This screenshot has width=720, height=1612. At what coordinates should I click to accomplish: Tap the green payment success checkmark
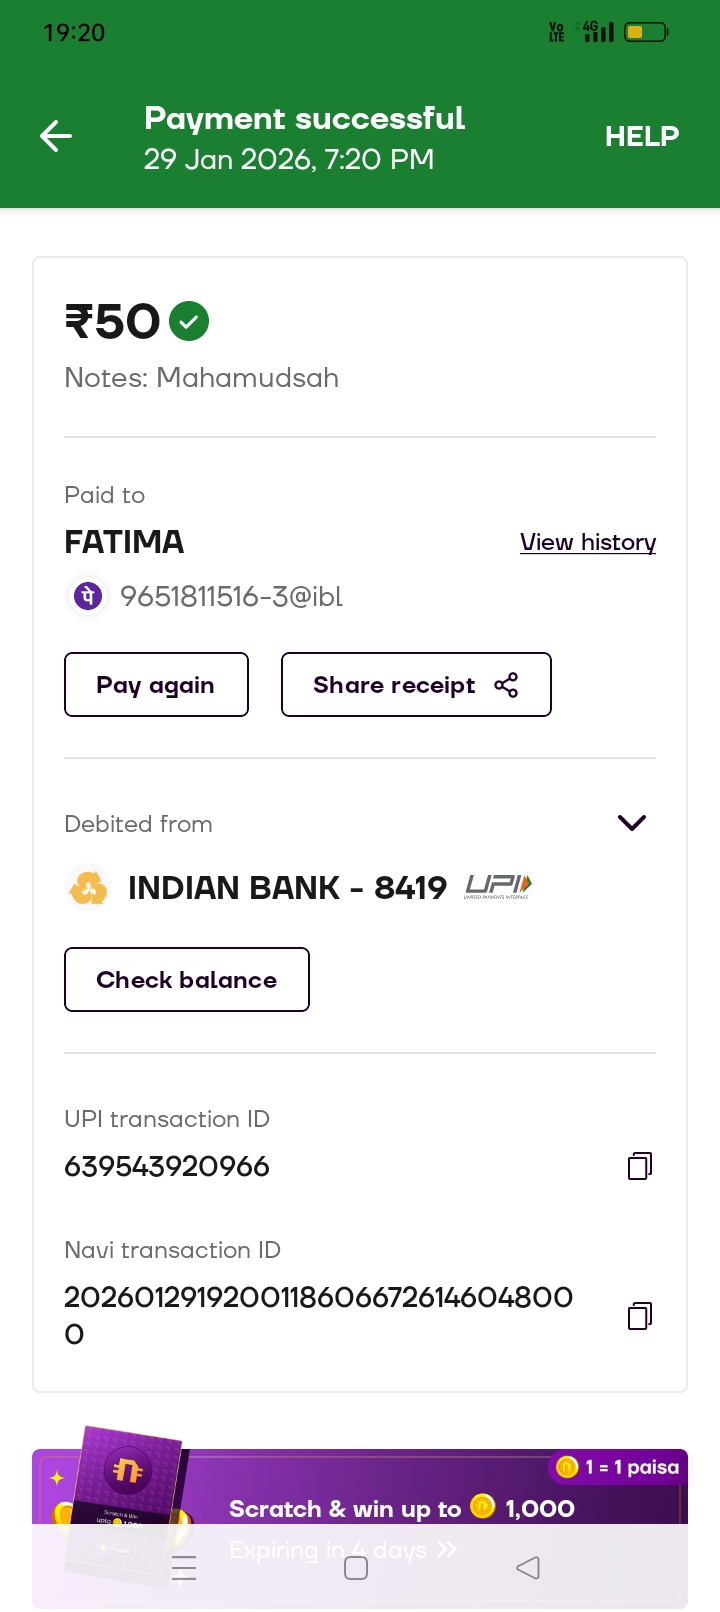coord(189,322)
